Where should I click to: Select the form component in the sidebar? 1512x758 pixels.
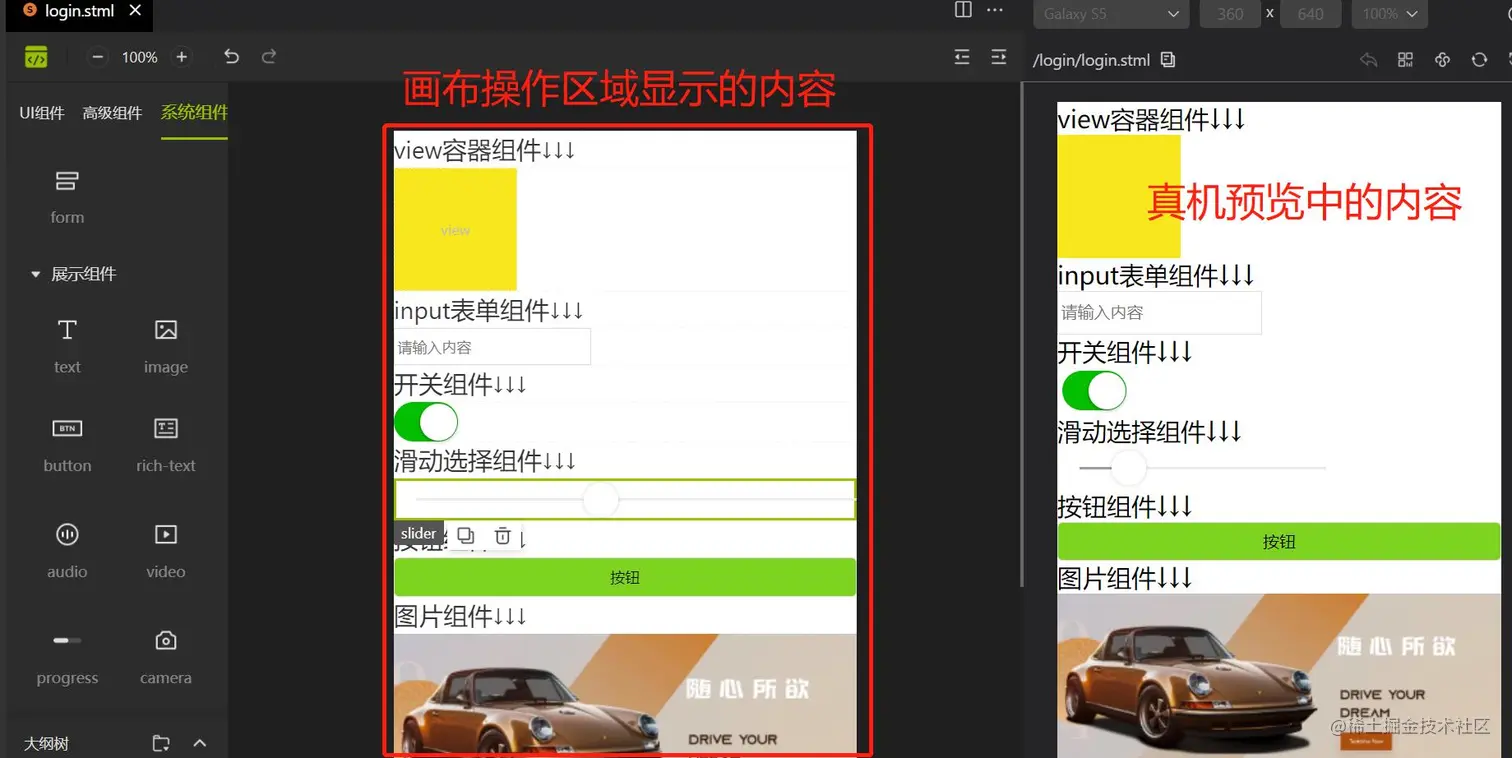pyautogui.click(x=66, y=195)
